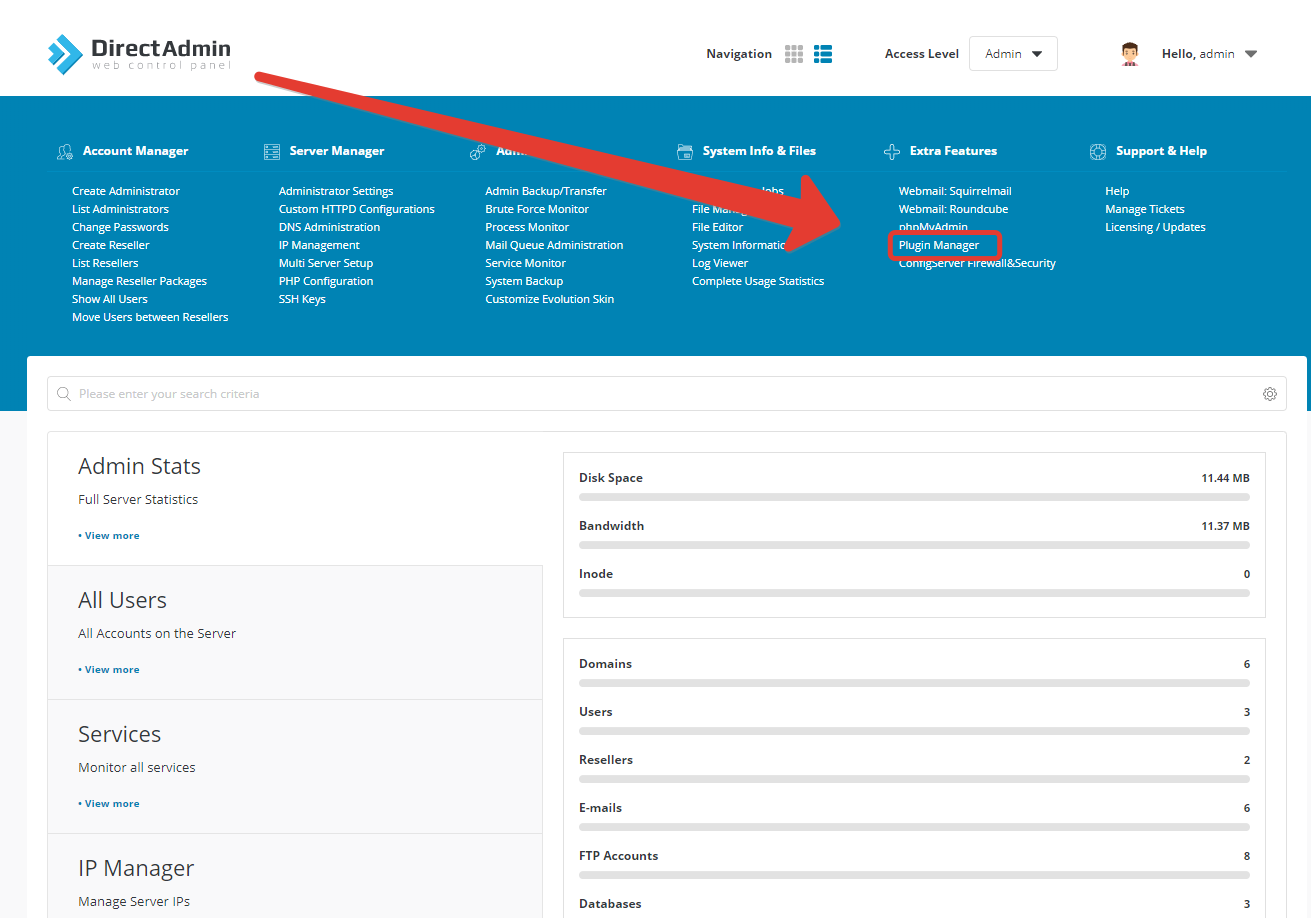This screenshot has height=918, width=1311.
Task: Expand the Hello admin user menu
Action: [1209, 53]
